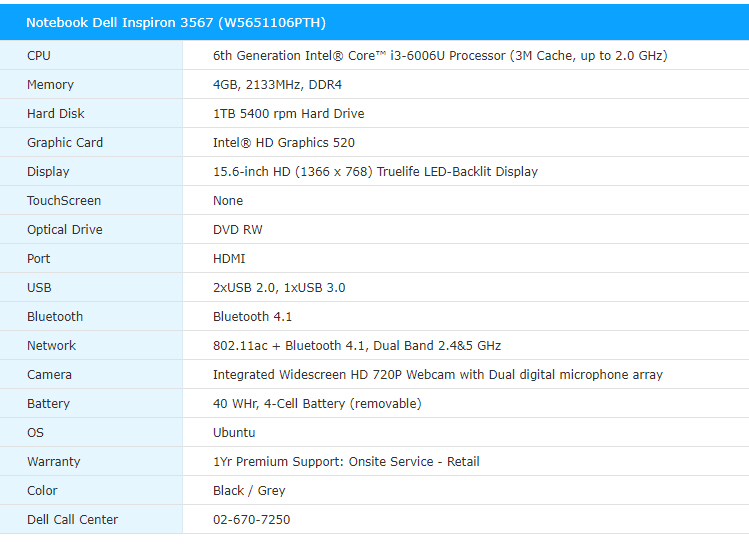The width and height of the screenshot is (749, 557).
Task: Click the 1Yr Premium Support warranty value
Action: (346, 462)
